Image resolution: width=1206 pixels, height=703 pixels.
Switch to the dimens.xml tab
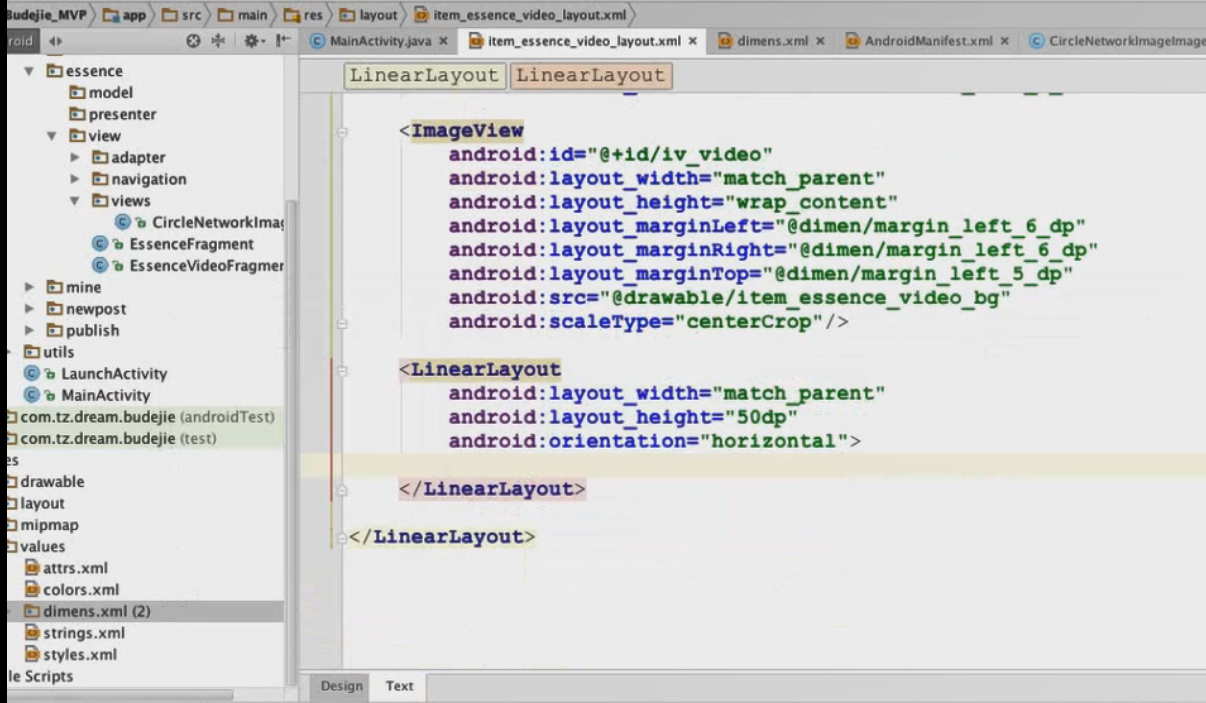tap(772, 41)
